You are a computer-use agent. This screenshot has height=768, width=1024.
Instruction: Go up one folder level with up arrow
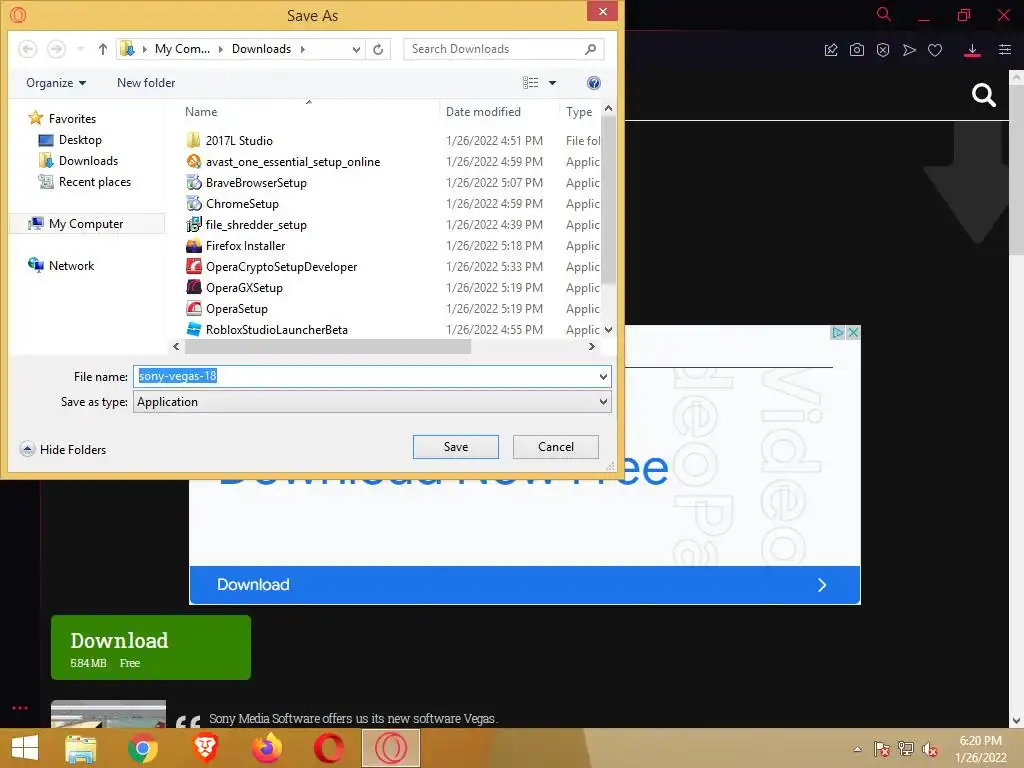pyautogui.click(x=103, y=49)
